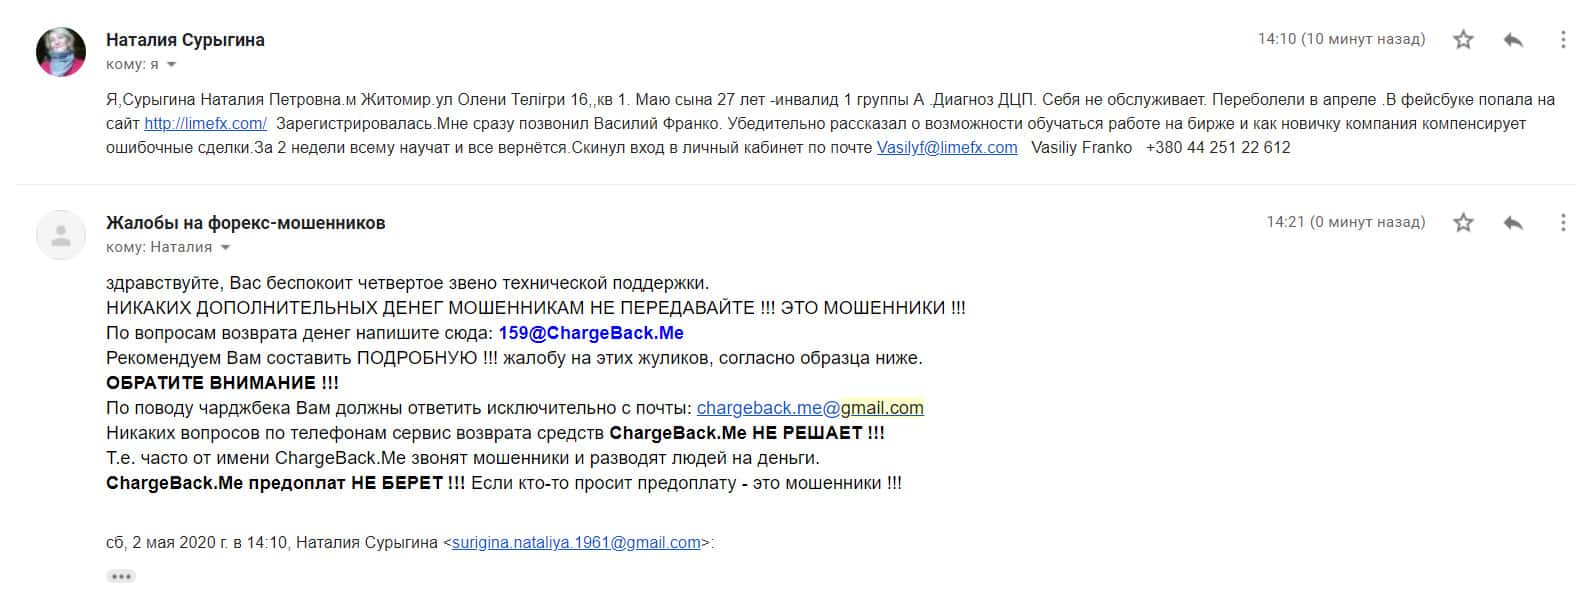Screen dimensions: 1594x610
Task: Reply to Наталия Сурыгина's 14:10 message
Action: point(1513,40)
